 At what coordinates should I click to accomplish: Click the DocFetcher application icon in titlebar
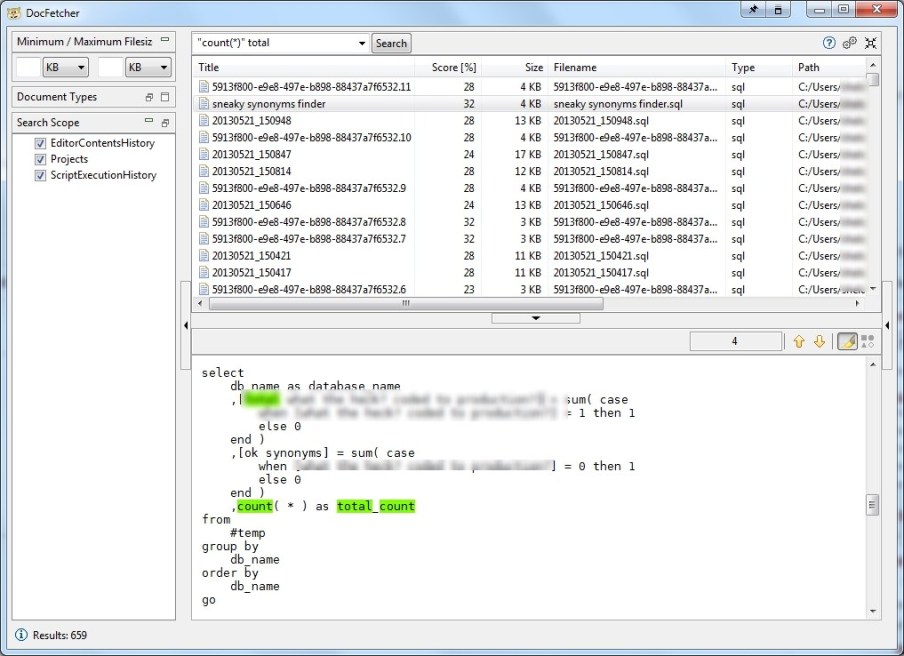point(11,12)
